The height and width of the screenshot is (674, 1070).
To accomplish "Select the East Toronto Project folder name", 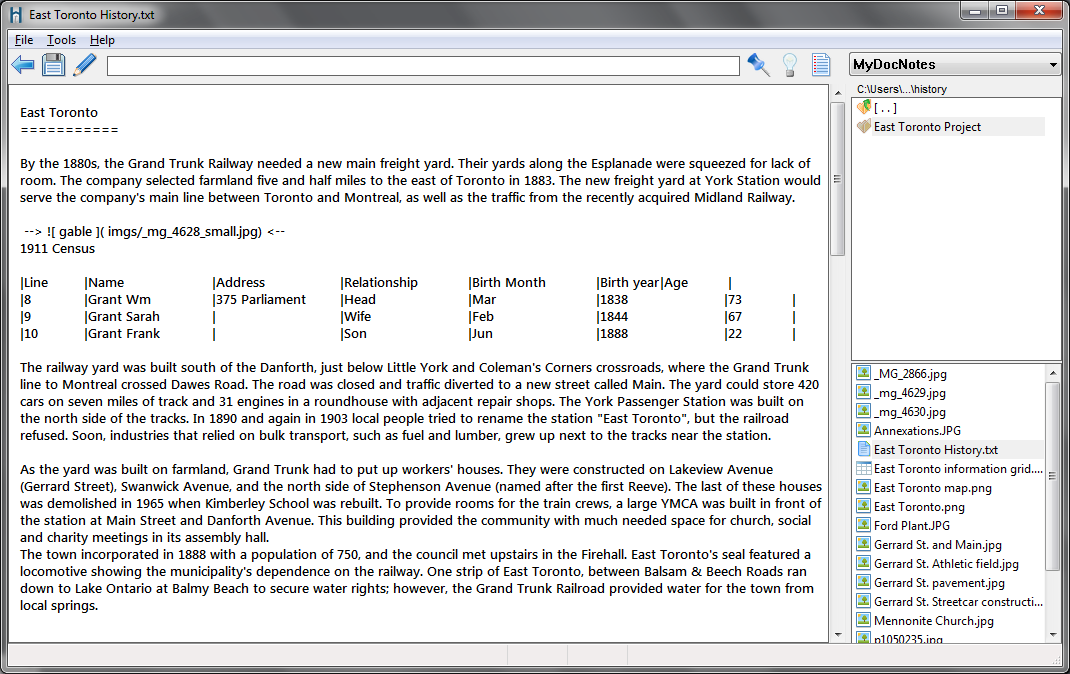I will (x=927, y=127).
